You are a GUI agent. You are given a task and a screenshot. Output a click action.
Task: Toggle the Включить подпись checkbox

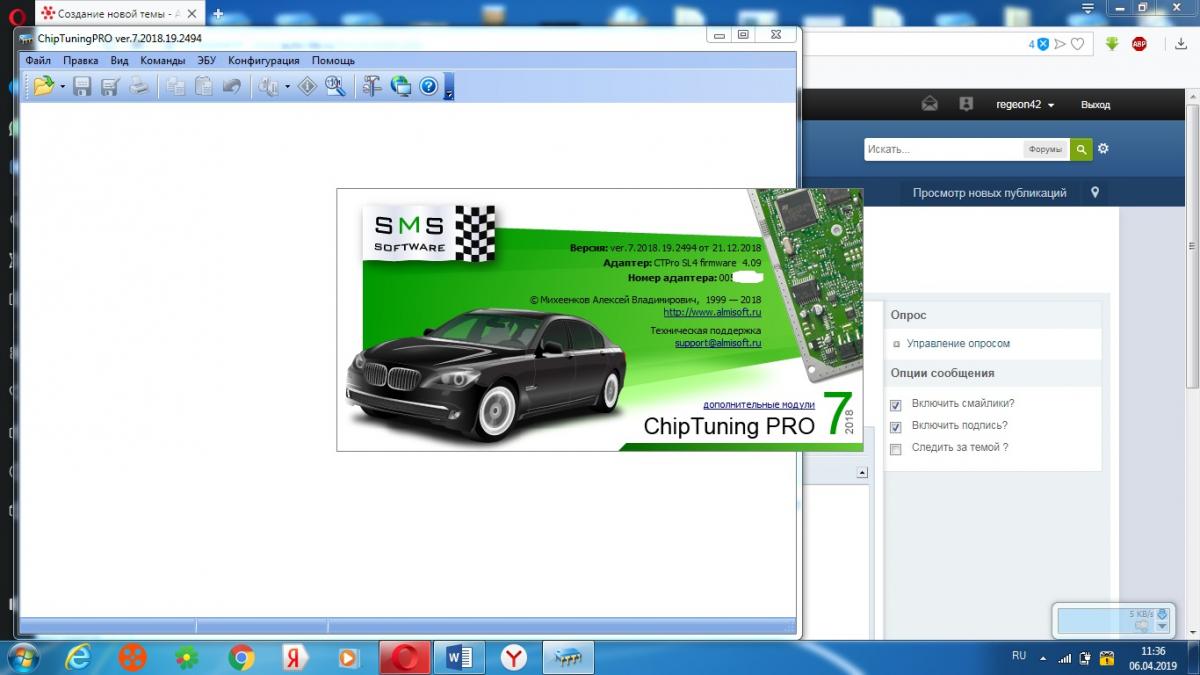pos(895,427)
